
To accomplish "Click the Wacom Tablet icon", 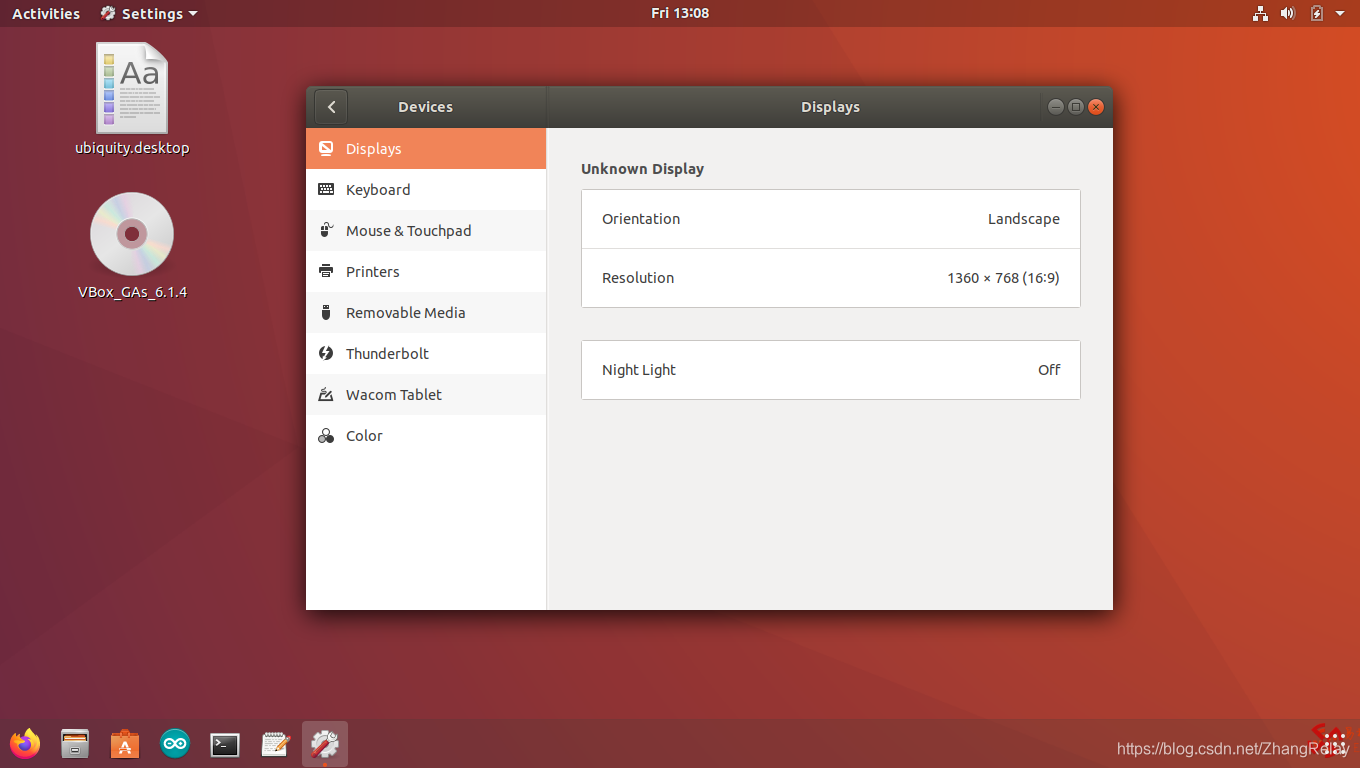I will (x=326, y=394).
